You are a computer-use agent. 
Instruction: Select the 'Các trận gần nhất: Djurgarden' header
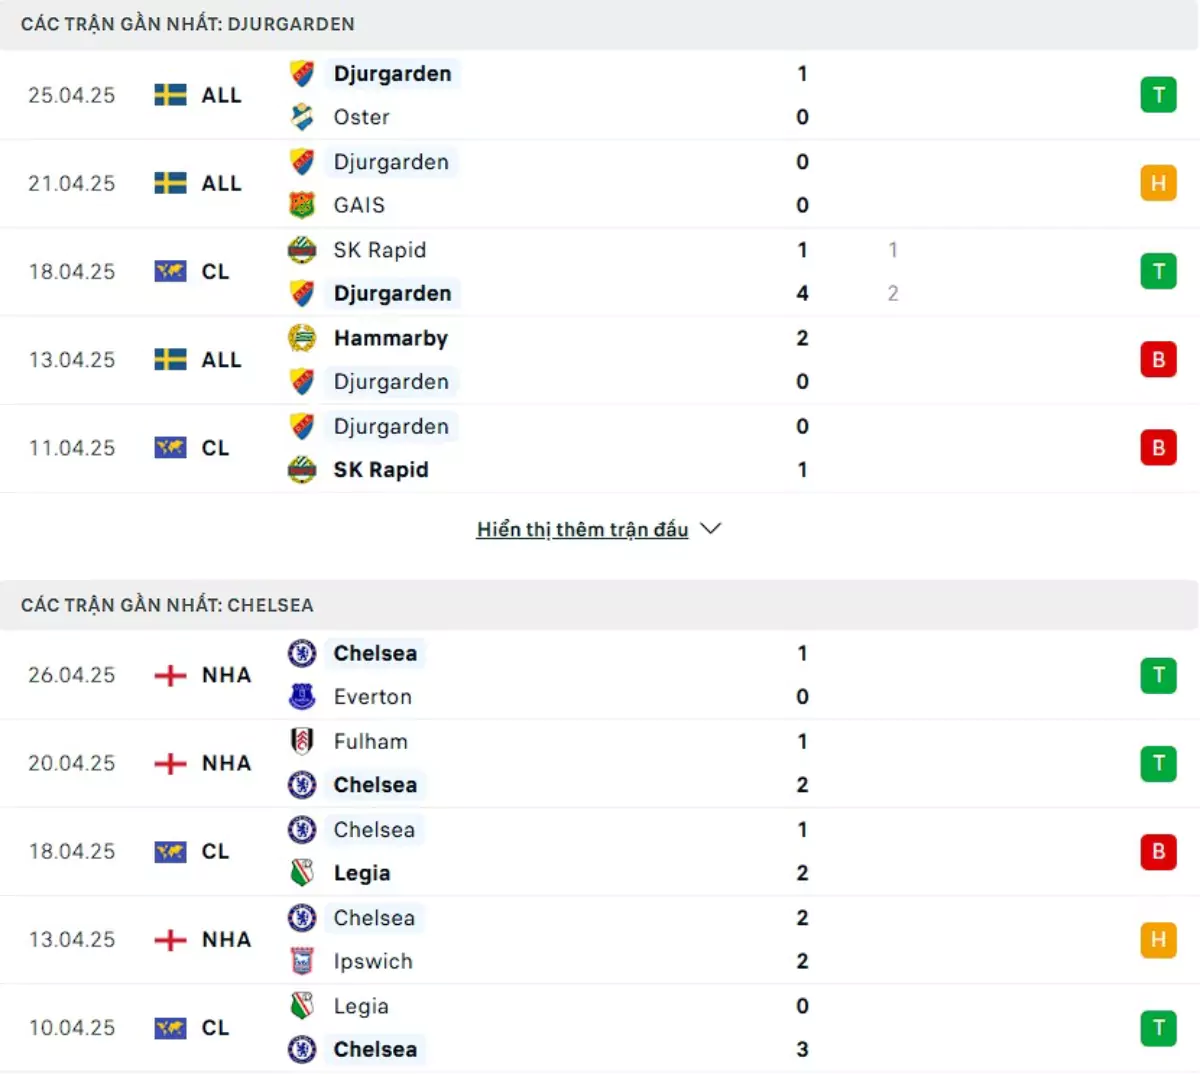[x=187, y=24]
